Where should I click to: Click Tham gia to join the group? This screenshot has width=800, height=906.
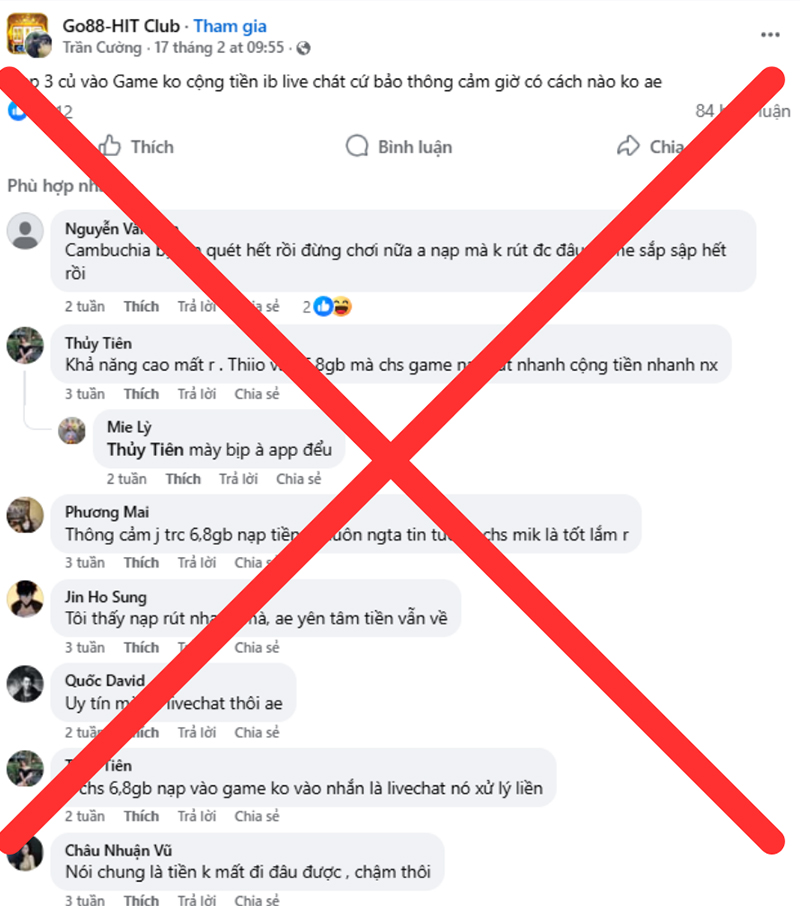coord(230,26)
